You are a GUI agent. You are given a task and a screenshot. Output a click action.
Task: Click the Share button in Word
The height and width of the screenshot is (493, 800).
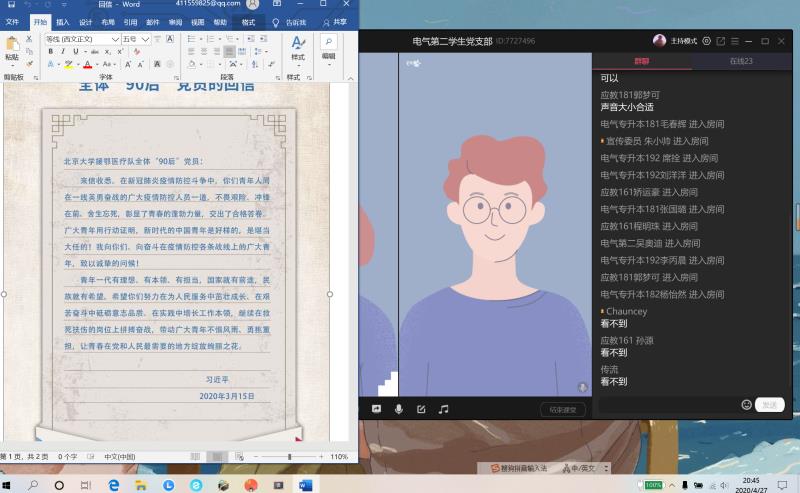pyautogui.click(x=335, y=21)
